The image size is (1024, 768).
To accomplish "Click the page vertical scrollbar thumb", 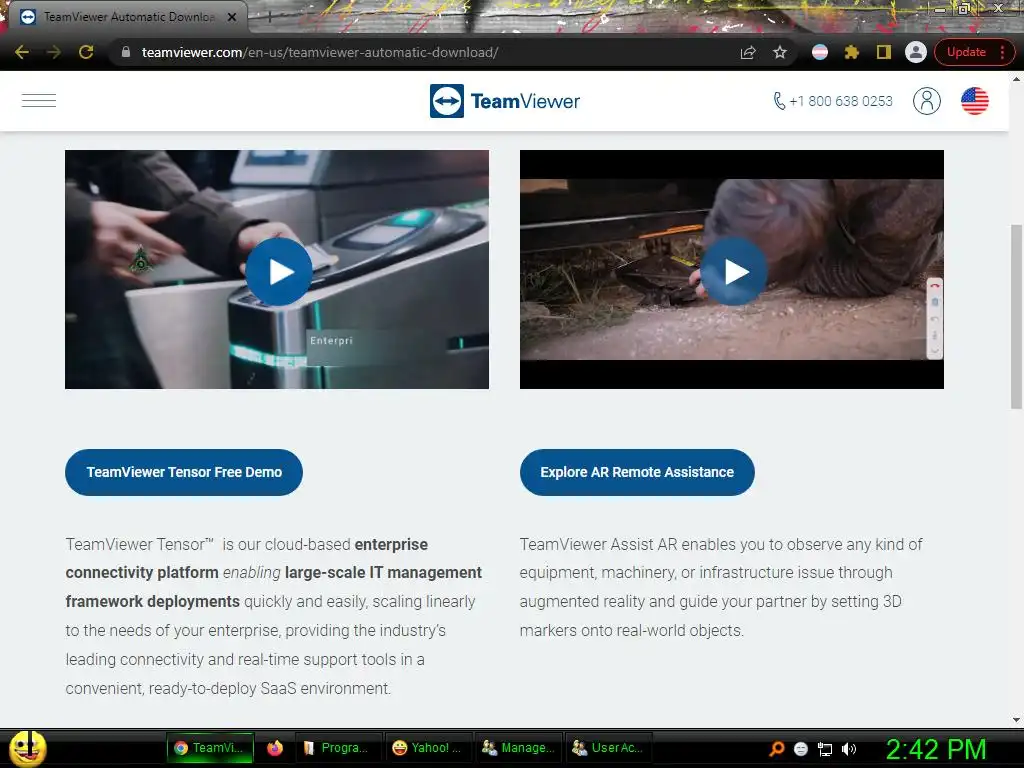I will [1016, 317].
